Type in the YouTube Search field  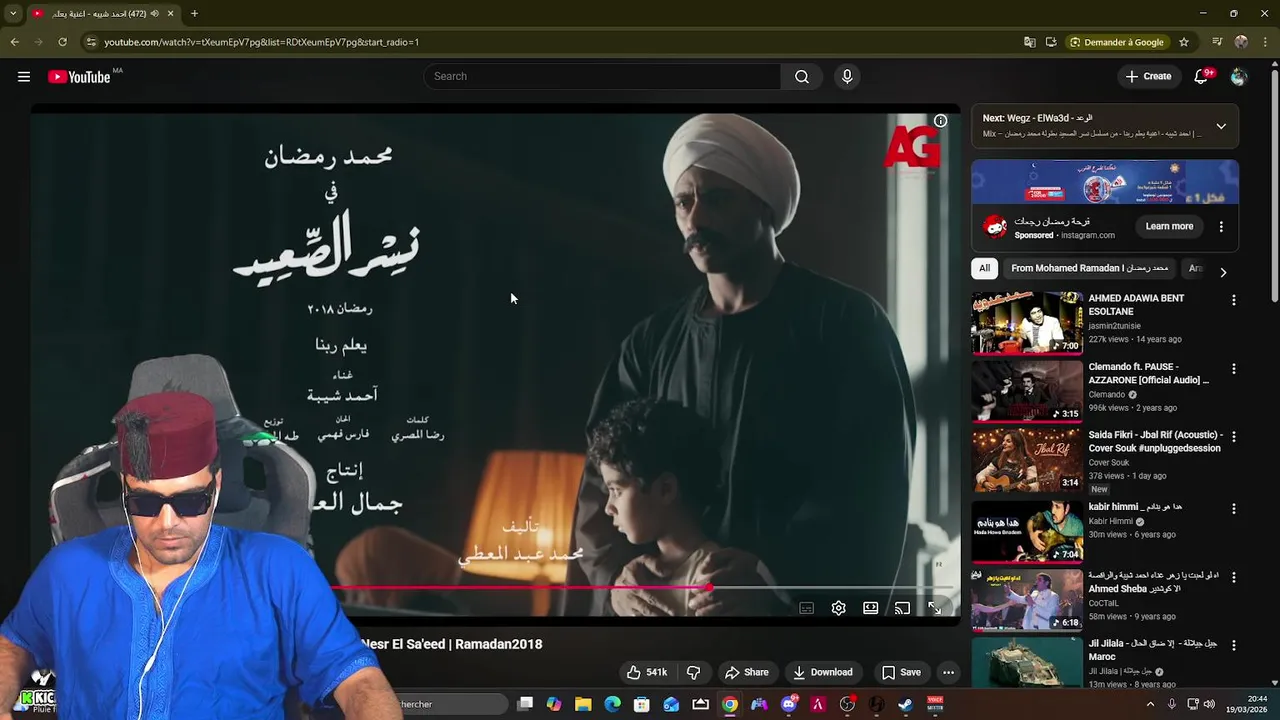pyautogui.click(x=604, y=77)
